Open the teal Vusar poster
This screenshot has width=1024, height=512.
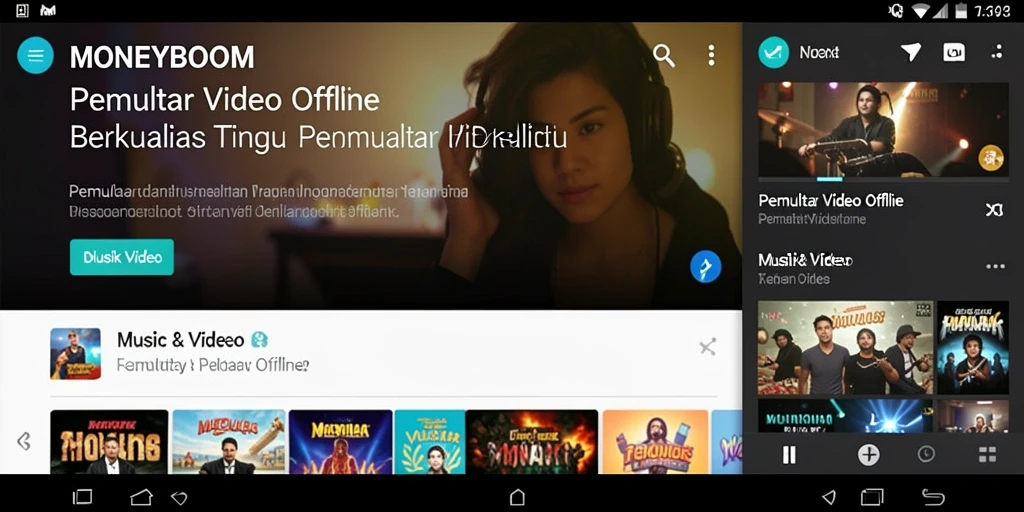point(430,441)
